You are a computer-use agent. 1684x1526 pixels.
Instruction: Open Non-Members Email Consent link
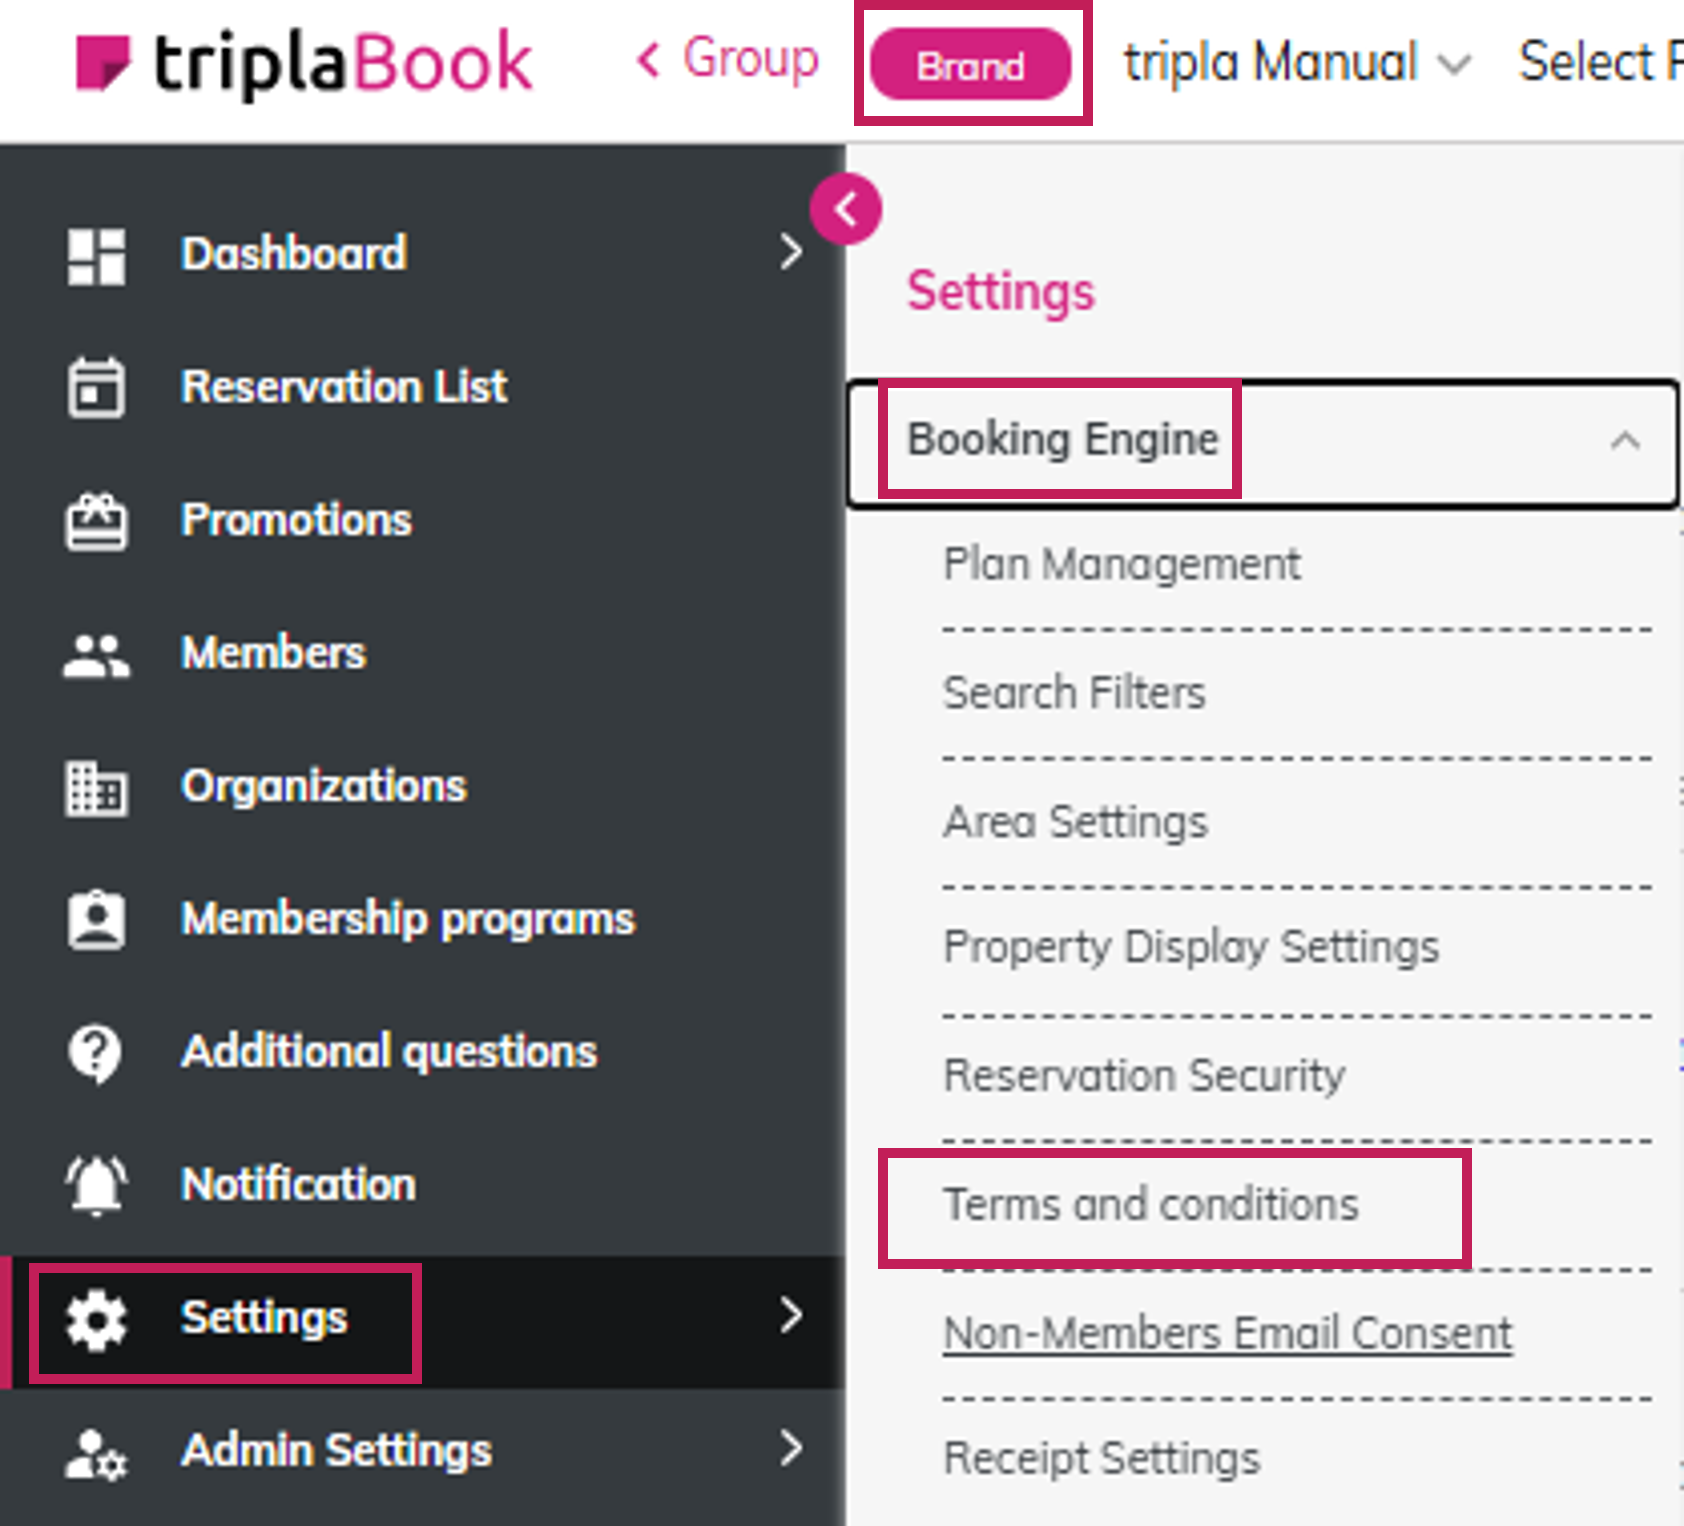1227,1334
